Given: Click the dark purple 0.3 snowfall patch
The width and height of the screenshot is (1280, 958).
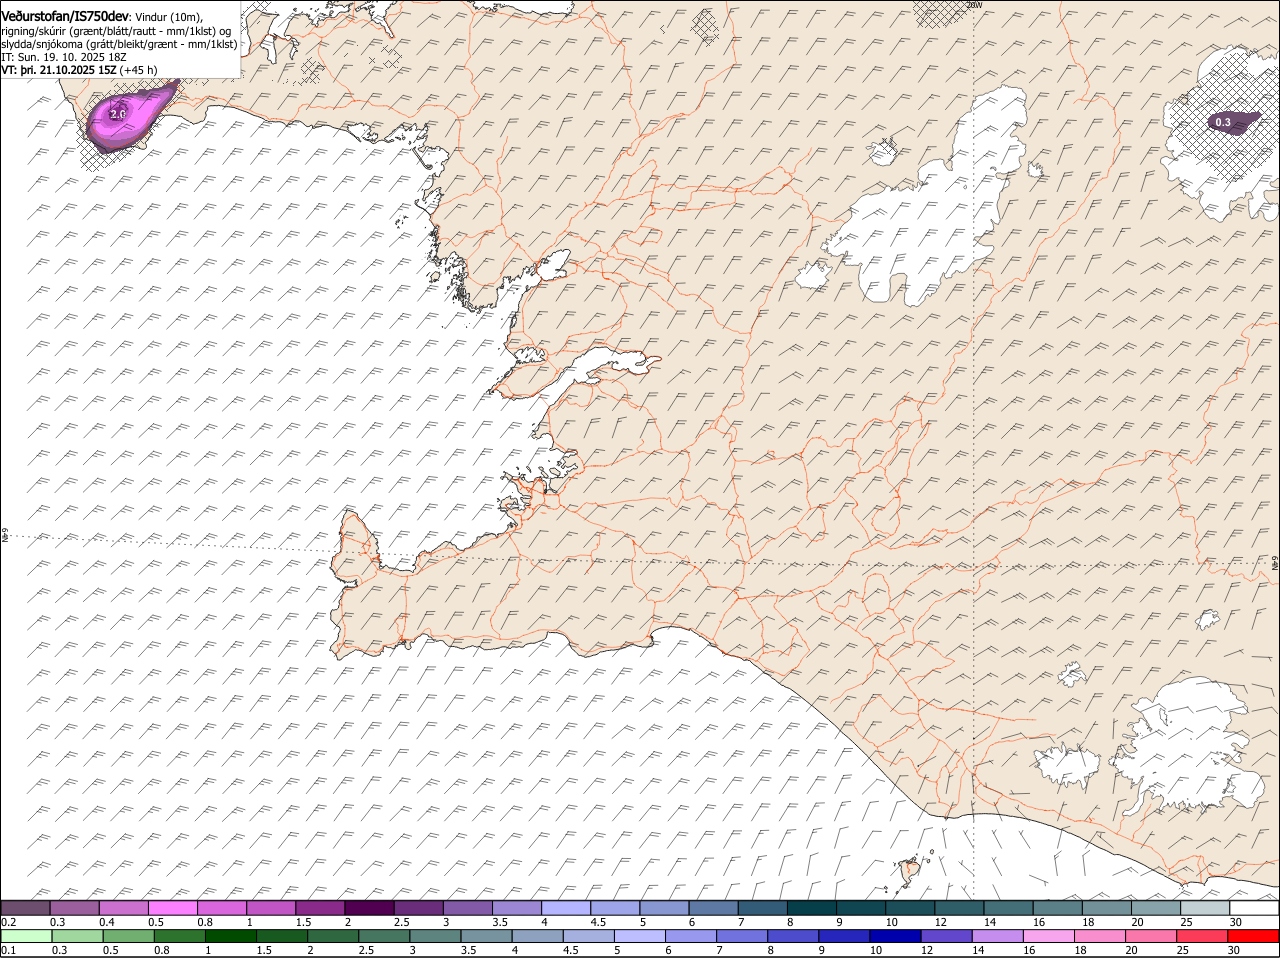Looking at the screenshot, I should (1235, 122).
